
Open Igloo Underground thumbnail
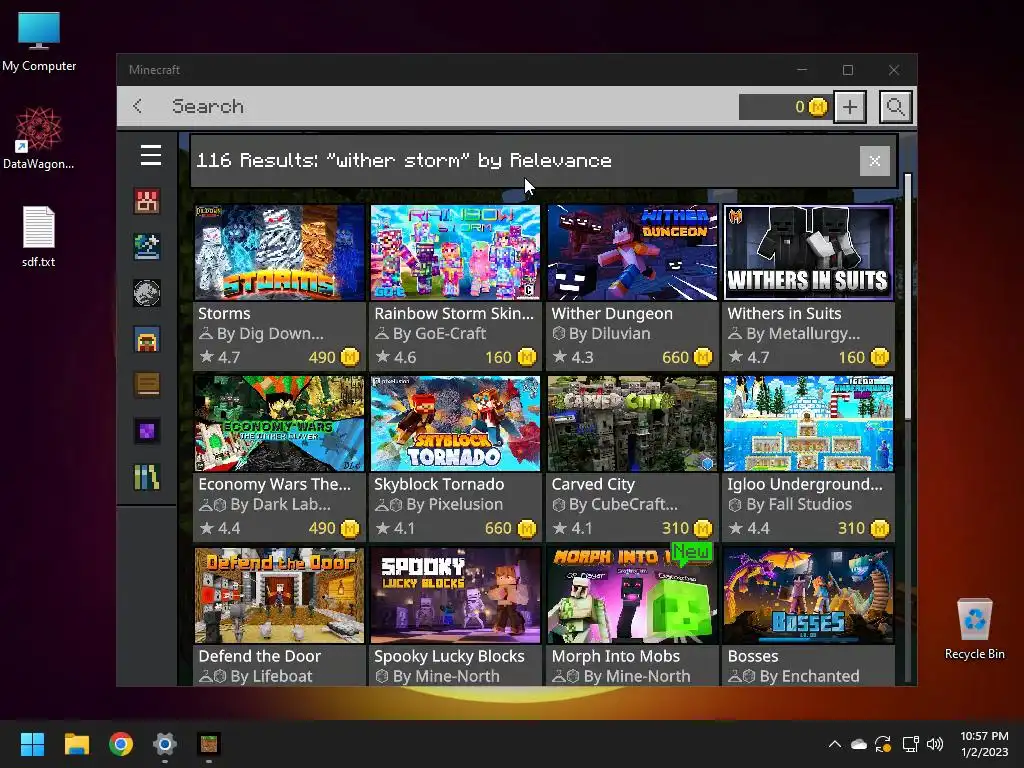(808, 423)
